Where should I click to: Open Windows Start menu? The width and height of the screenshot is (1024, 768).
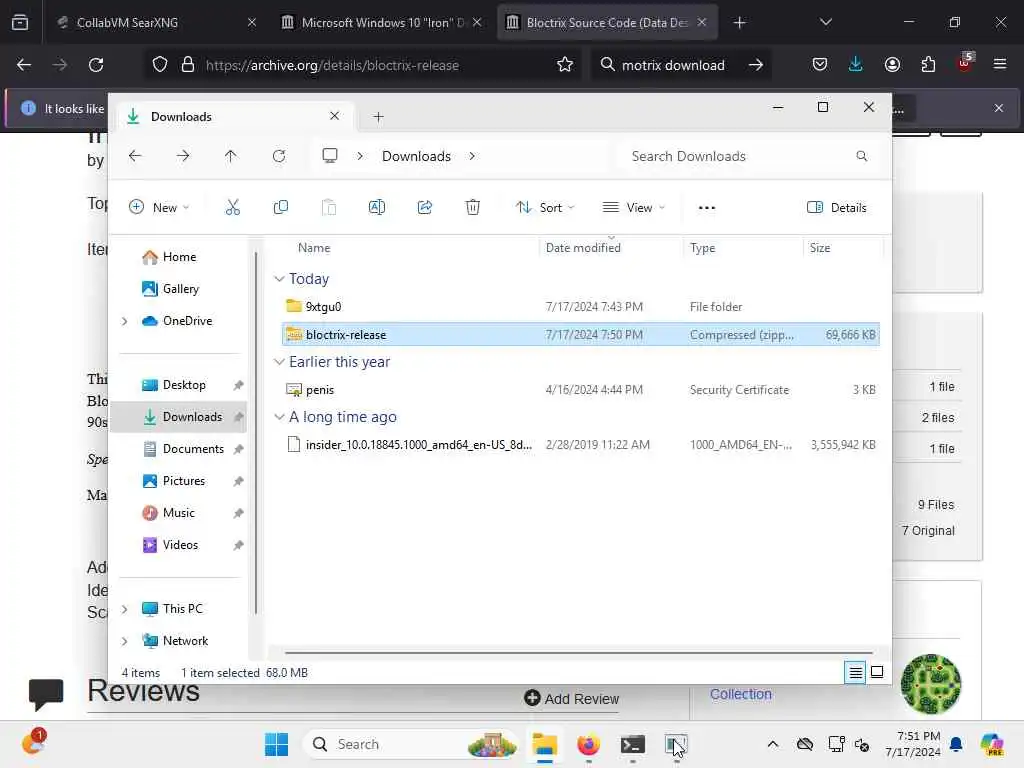coord(276,744)
